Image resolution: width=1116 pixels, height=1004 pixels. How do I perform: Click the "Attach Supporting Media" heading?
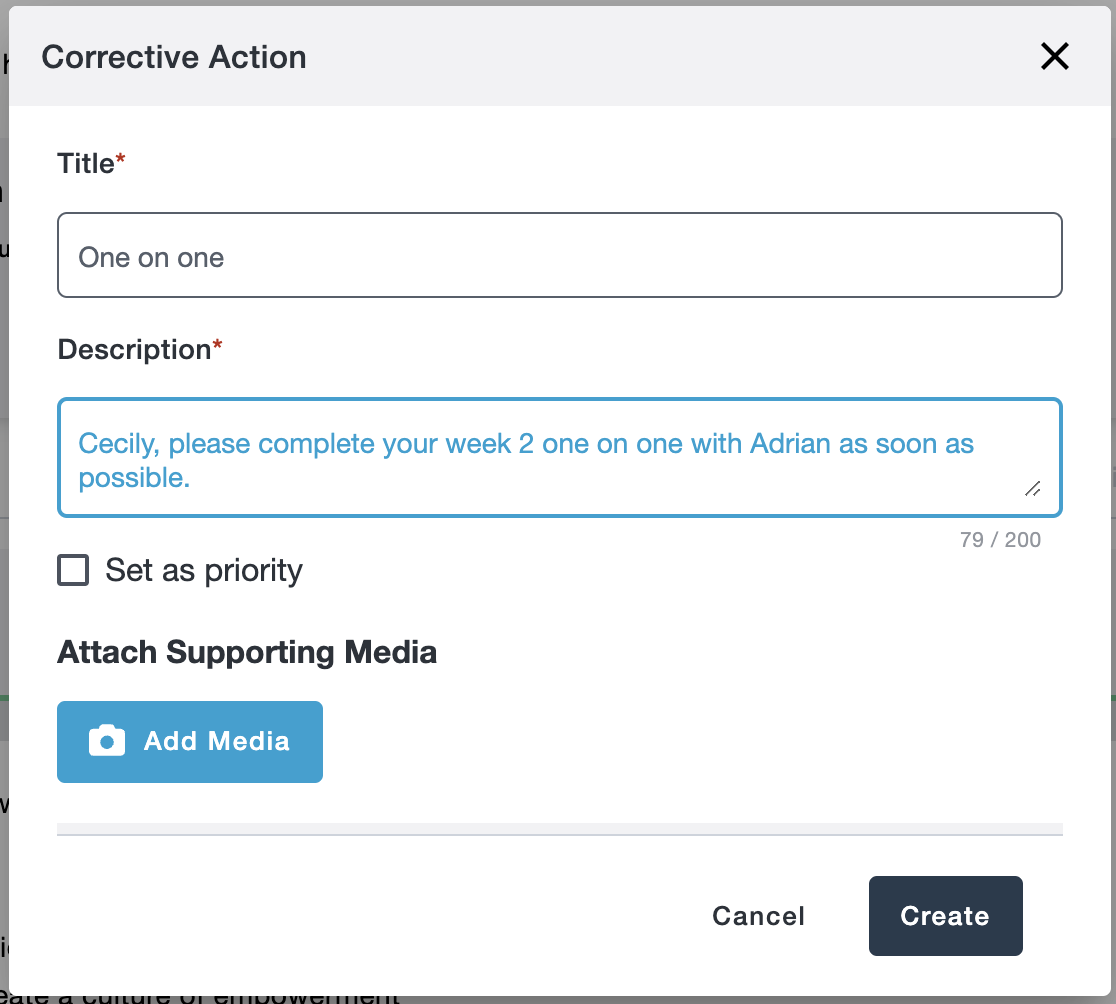[x=247, y=652]
